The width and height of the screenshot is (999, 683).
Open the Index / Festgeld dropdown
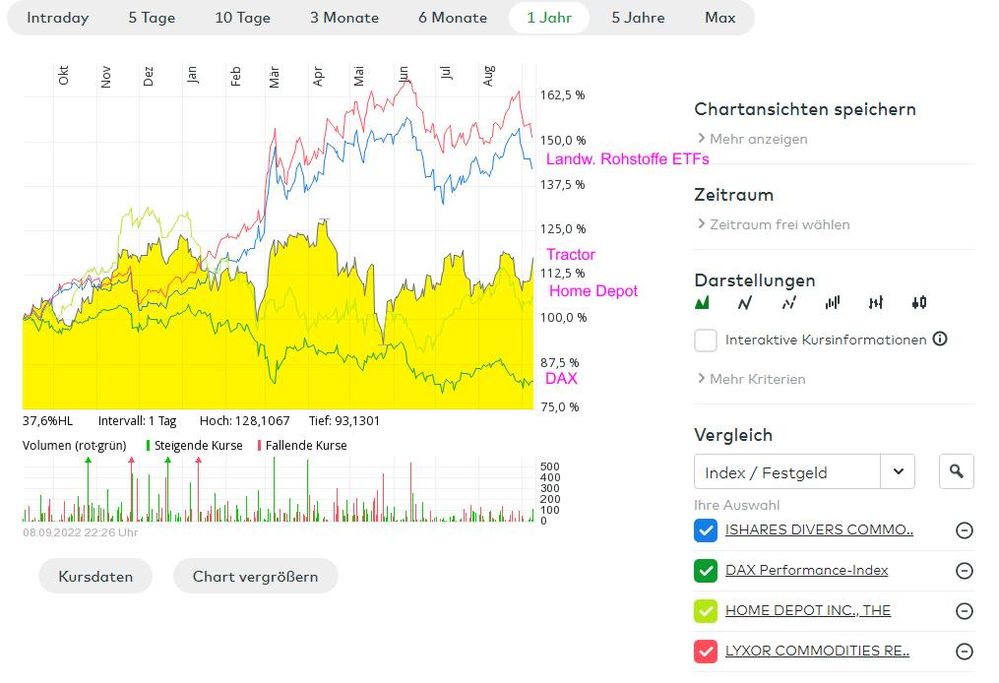pos(898,471)
